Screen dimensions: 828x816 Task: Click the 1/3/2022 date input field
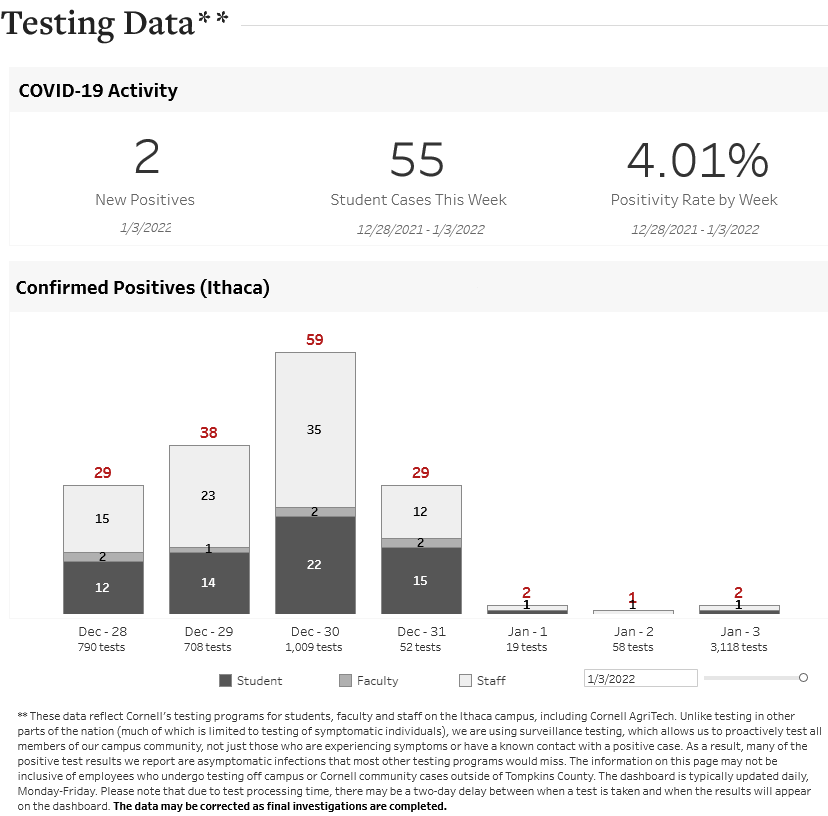640,678
